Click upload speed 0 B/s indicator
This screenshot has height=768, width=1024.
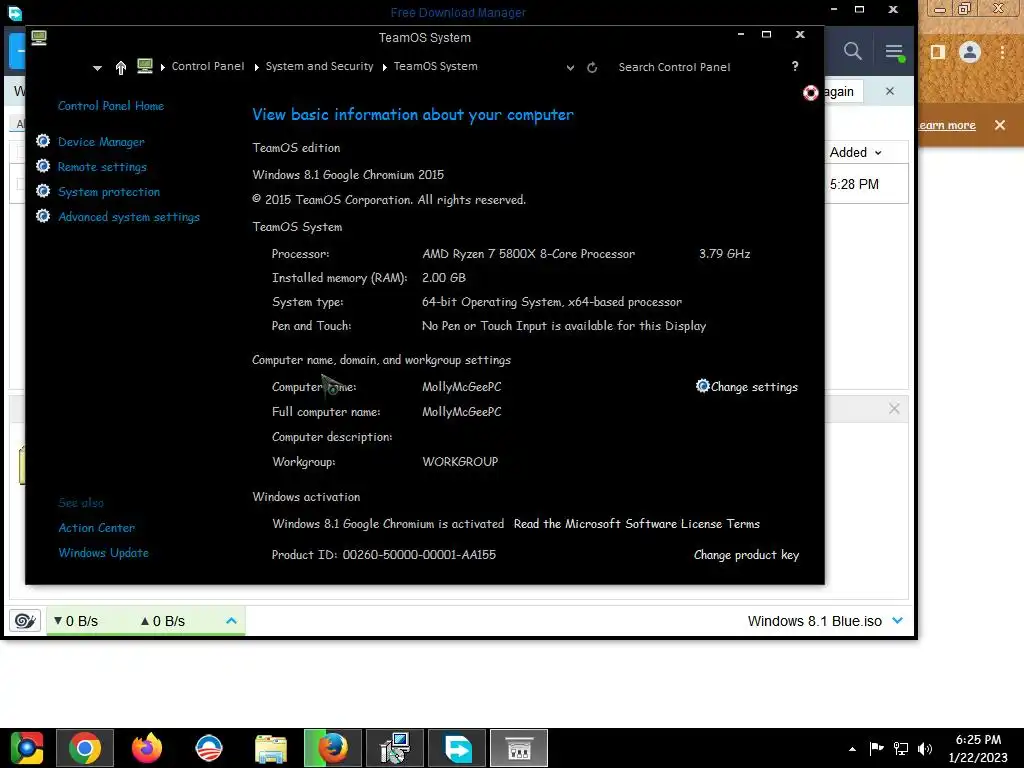click(163, 621)
